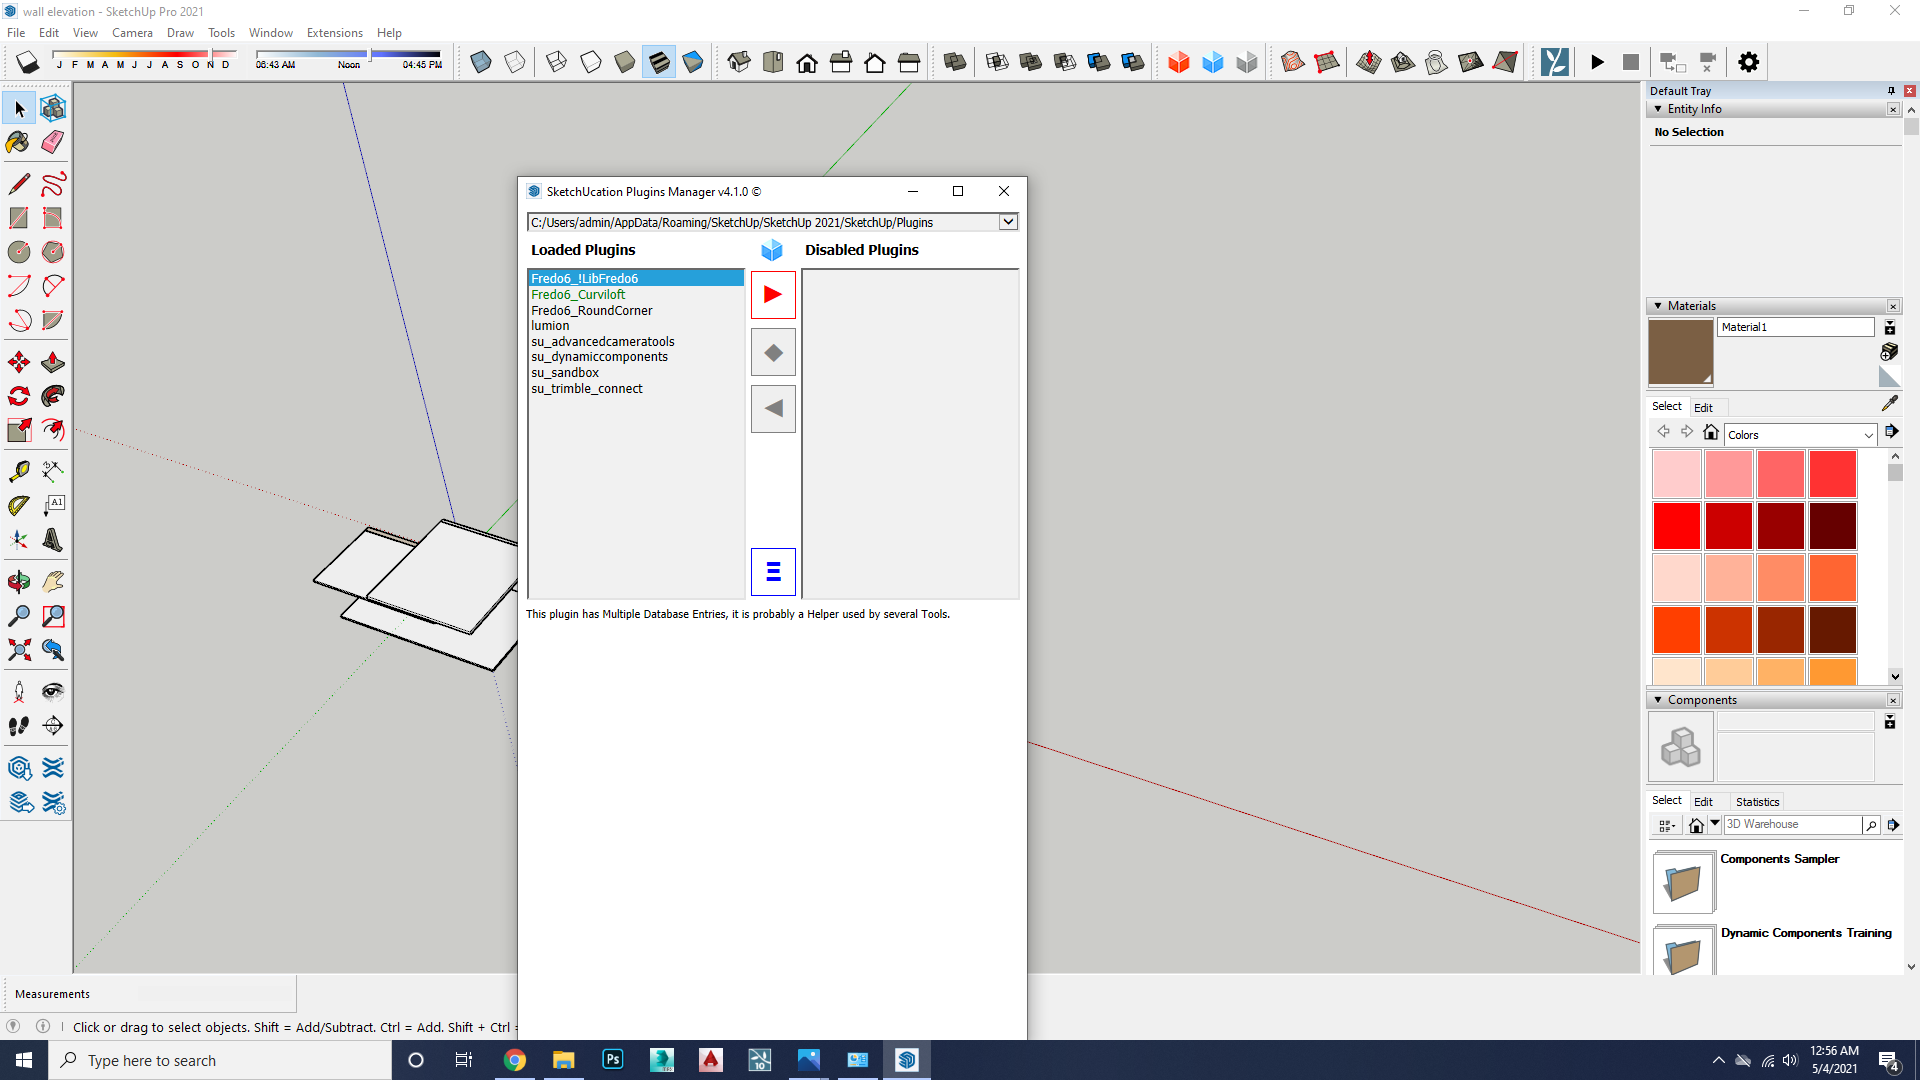Image resolution: width=1920 pixels, height=1080 pixels.
Task: Select the Orbit tool
Action: pos(18,581)
